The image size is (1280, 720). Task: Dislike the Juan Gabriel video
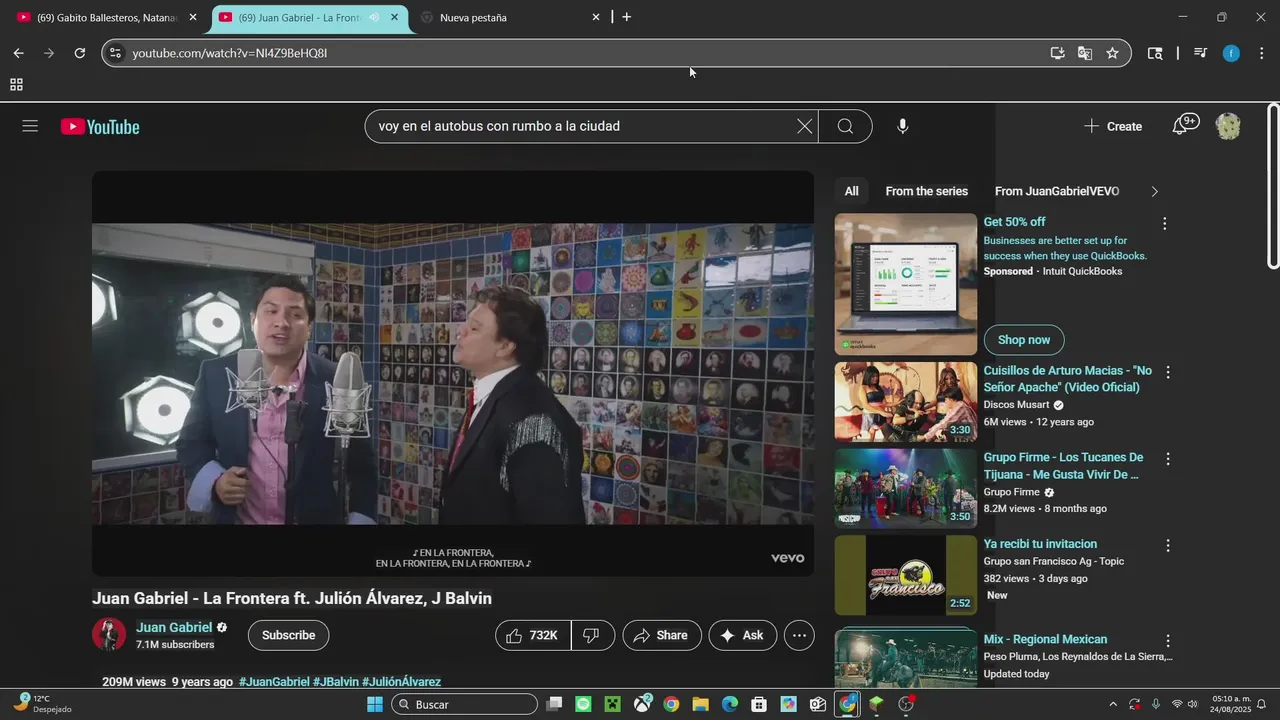pyautogui.click(x=592, y=635)
